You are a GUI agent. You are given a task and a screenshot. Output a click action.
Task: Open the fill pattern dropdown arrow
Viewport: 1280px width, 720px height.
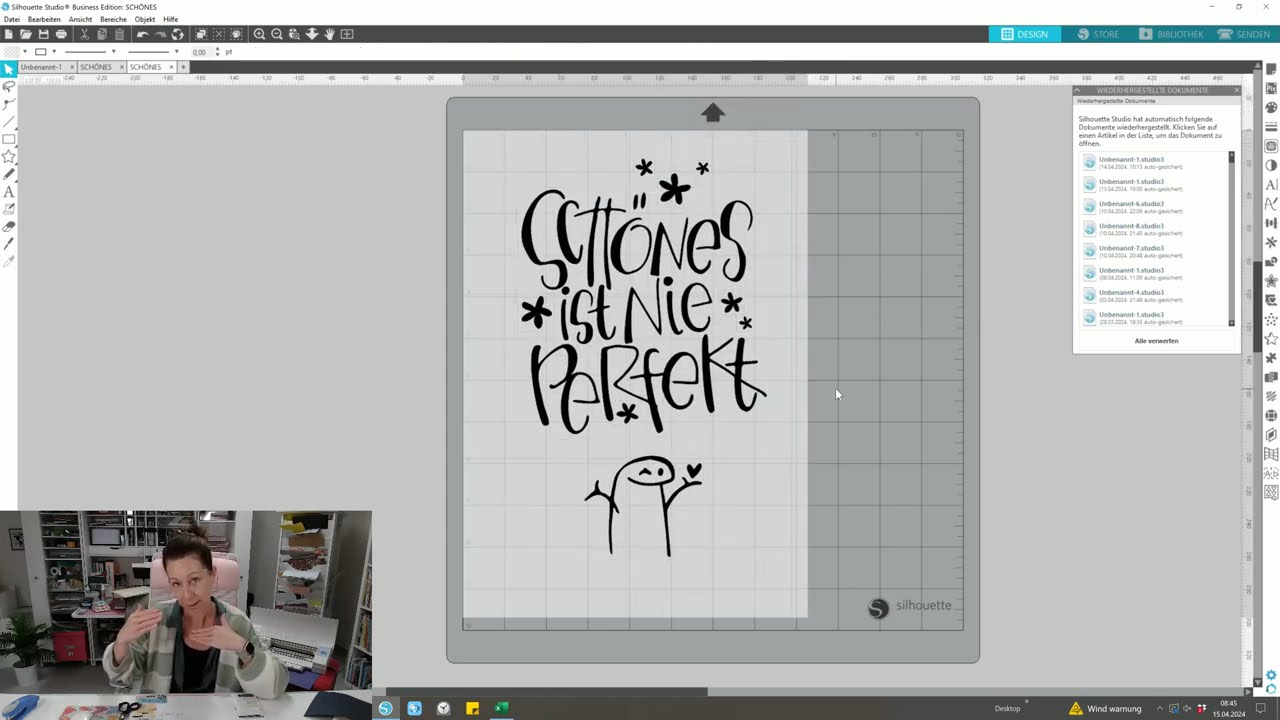[25, 52]
